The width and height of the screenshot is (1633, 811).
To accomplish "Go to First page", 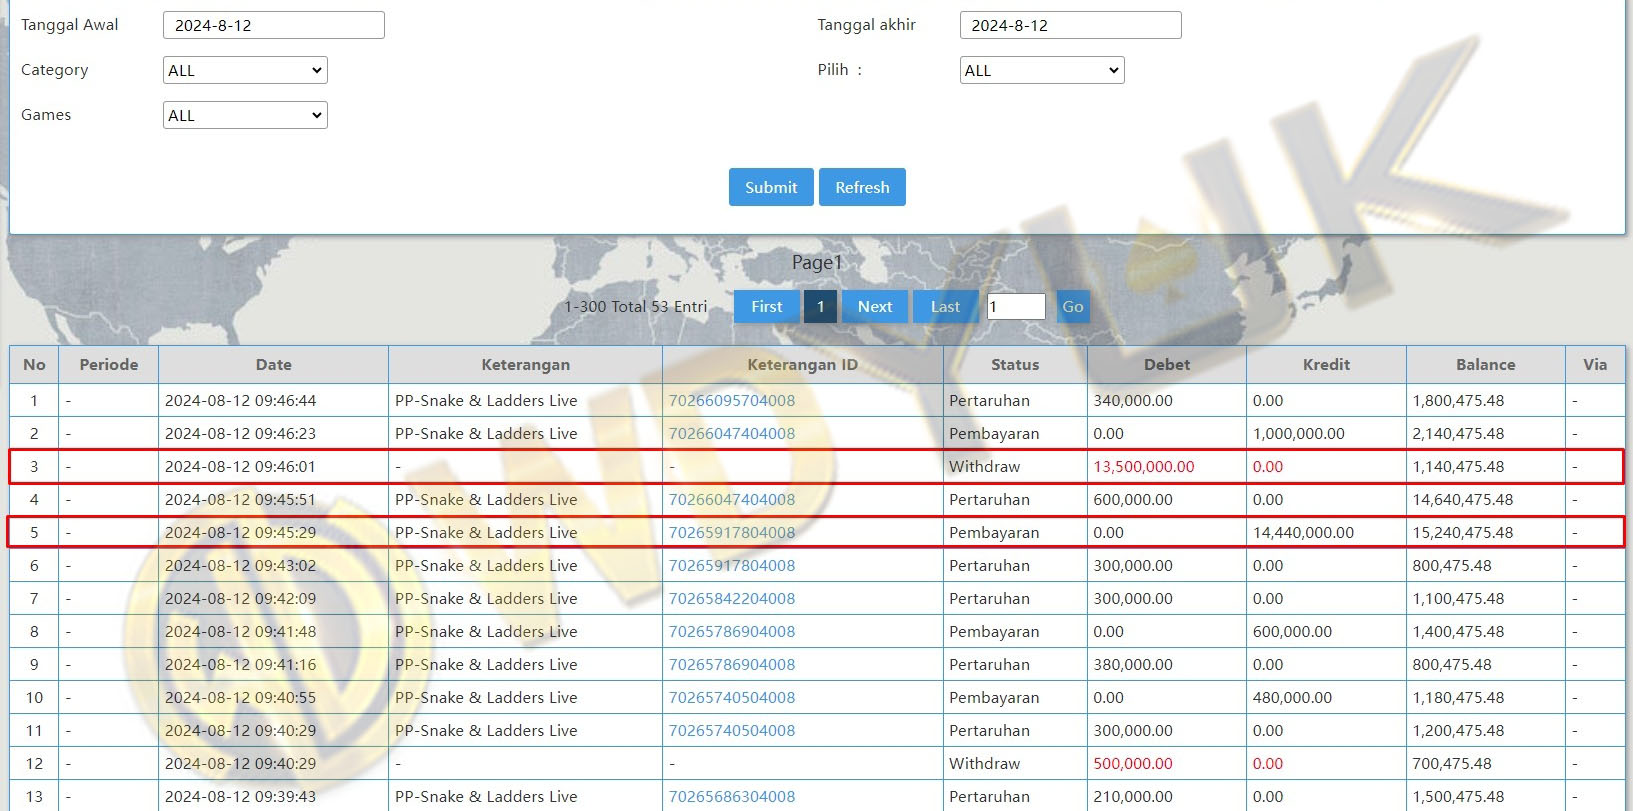I will pyautogui.click(x=767, y=306).
